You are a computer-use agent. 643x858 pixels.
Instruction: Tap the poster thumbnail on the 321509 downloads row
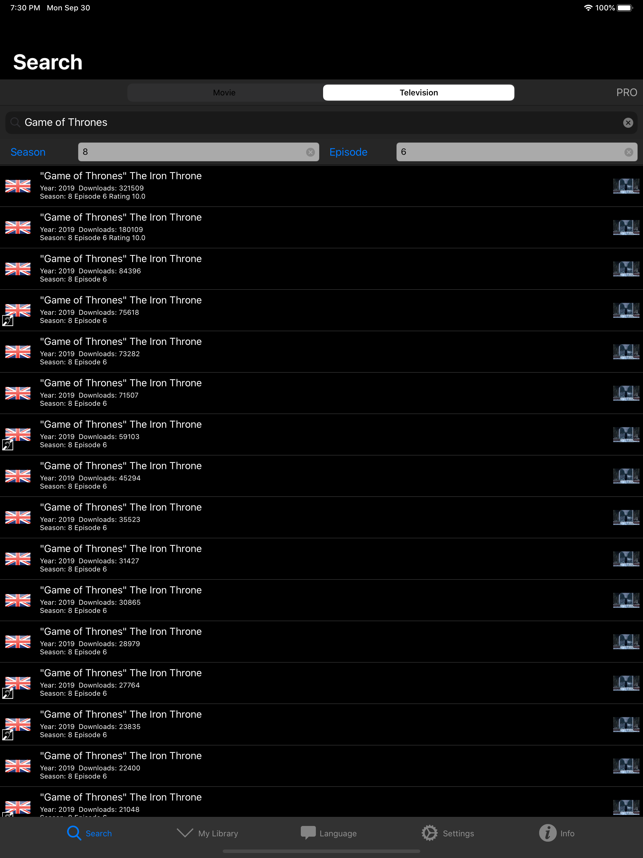[626, 186]
